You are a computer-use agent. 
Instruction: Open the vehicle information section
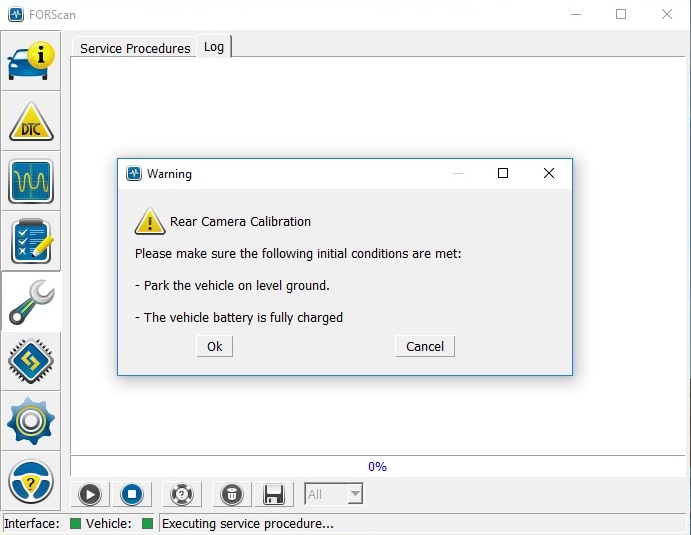tap(31, 60)
